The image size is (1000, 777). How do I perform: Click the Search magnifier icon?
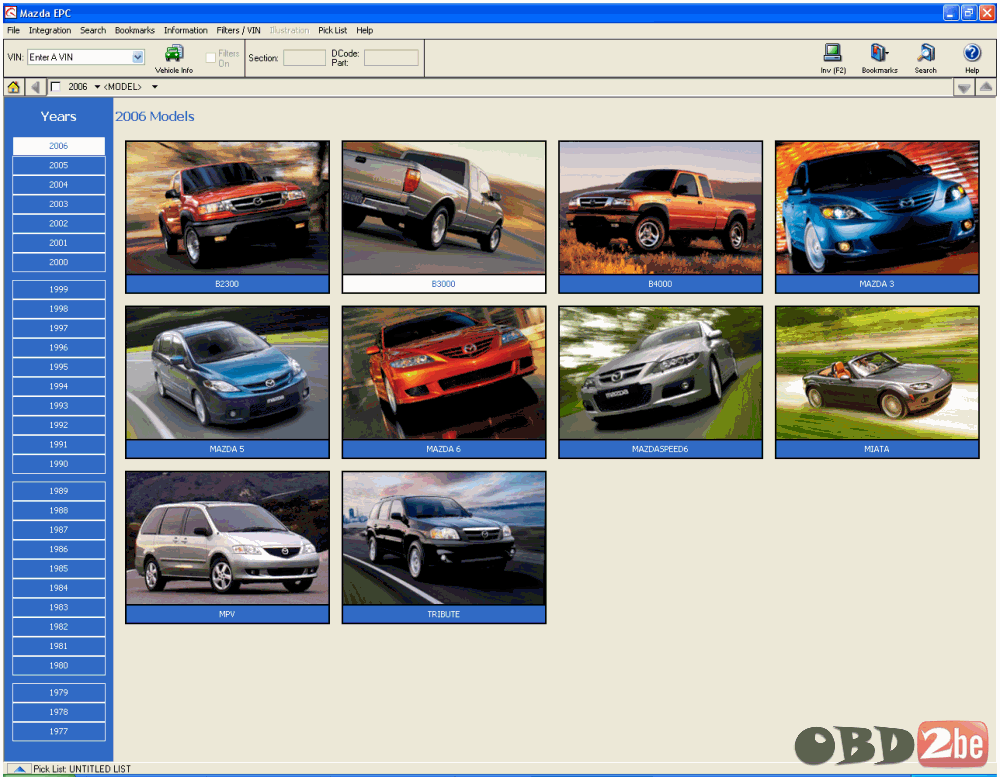[x=925, y=59]
